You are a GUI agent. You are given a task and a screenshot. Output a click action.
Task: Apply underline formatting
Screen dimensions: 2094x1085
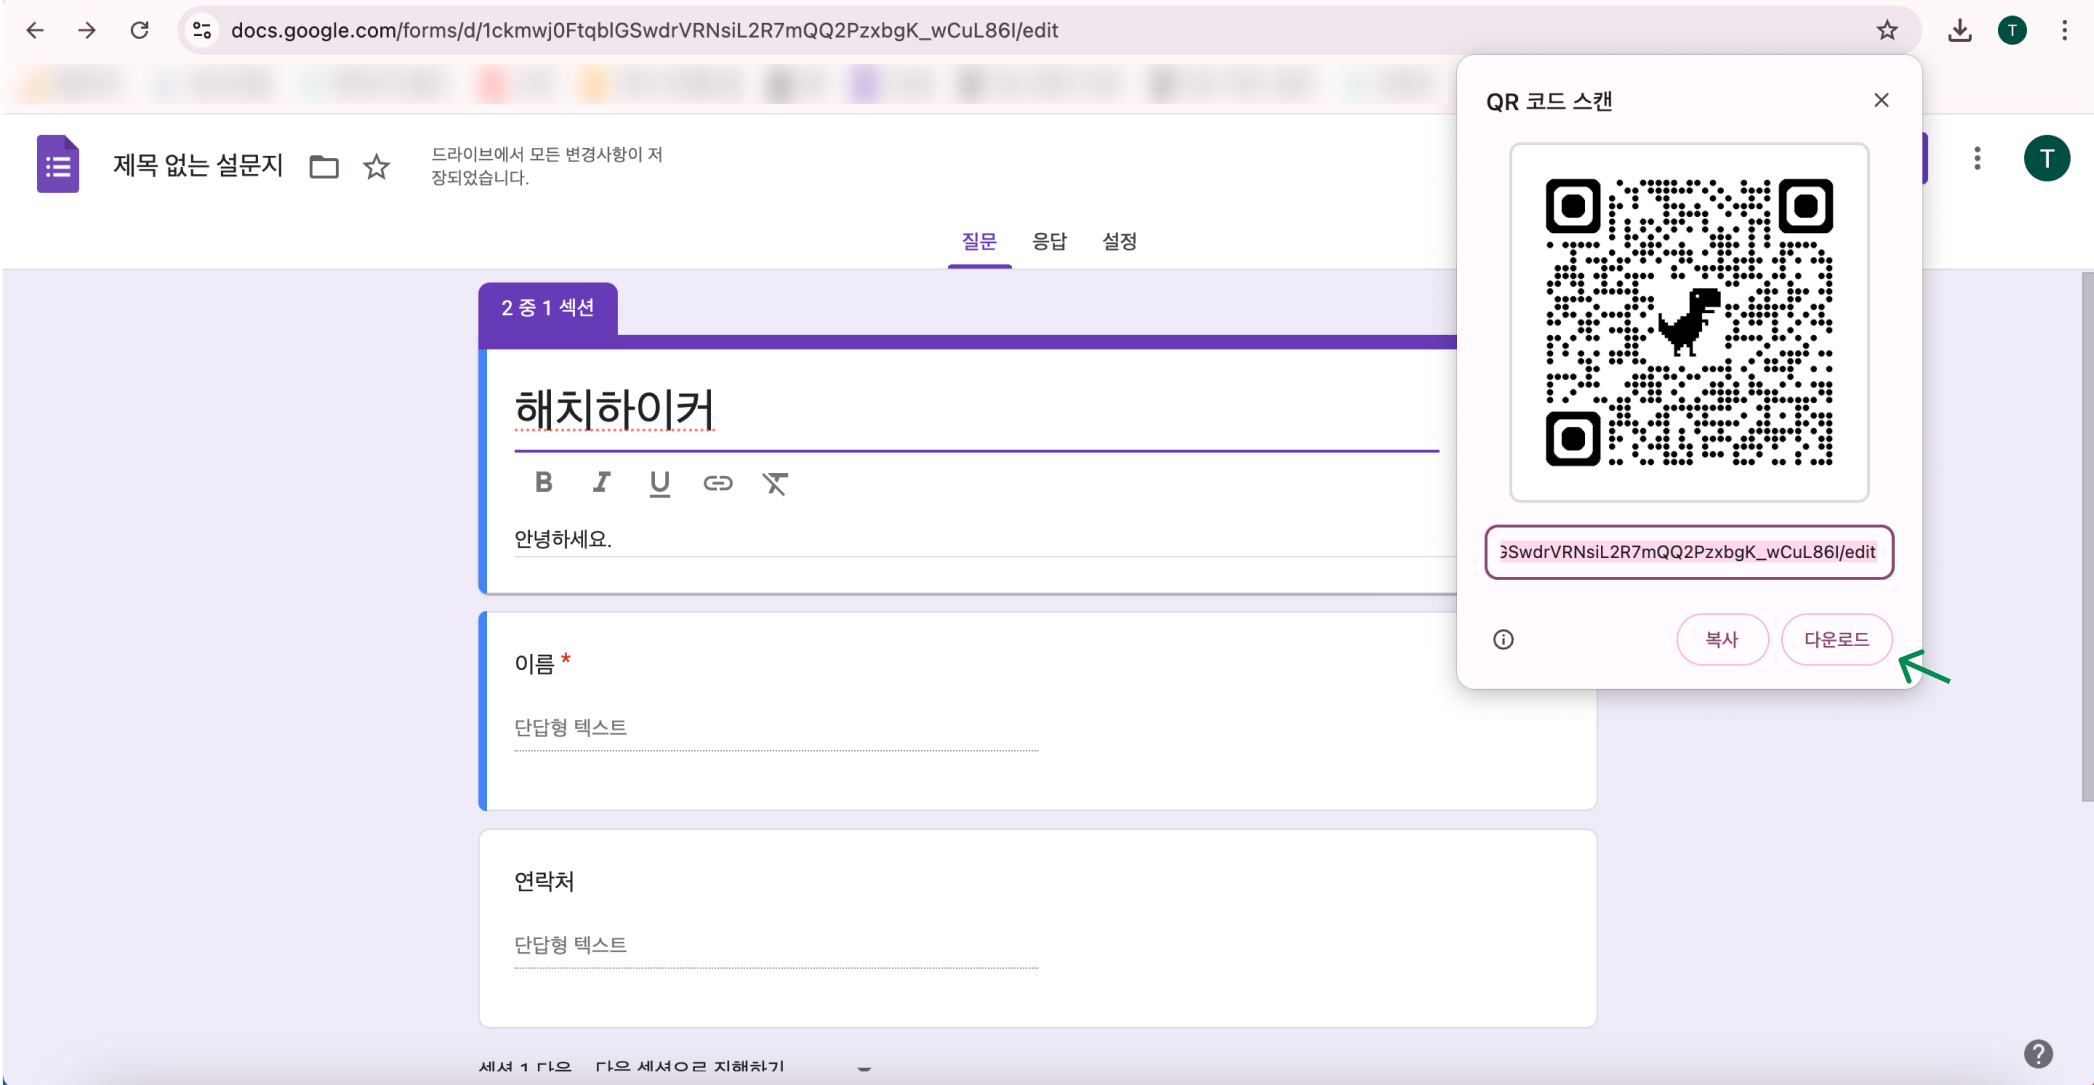point(659,483)
